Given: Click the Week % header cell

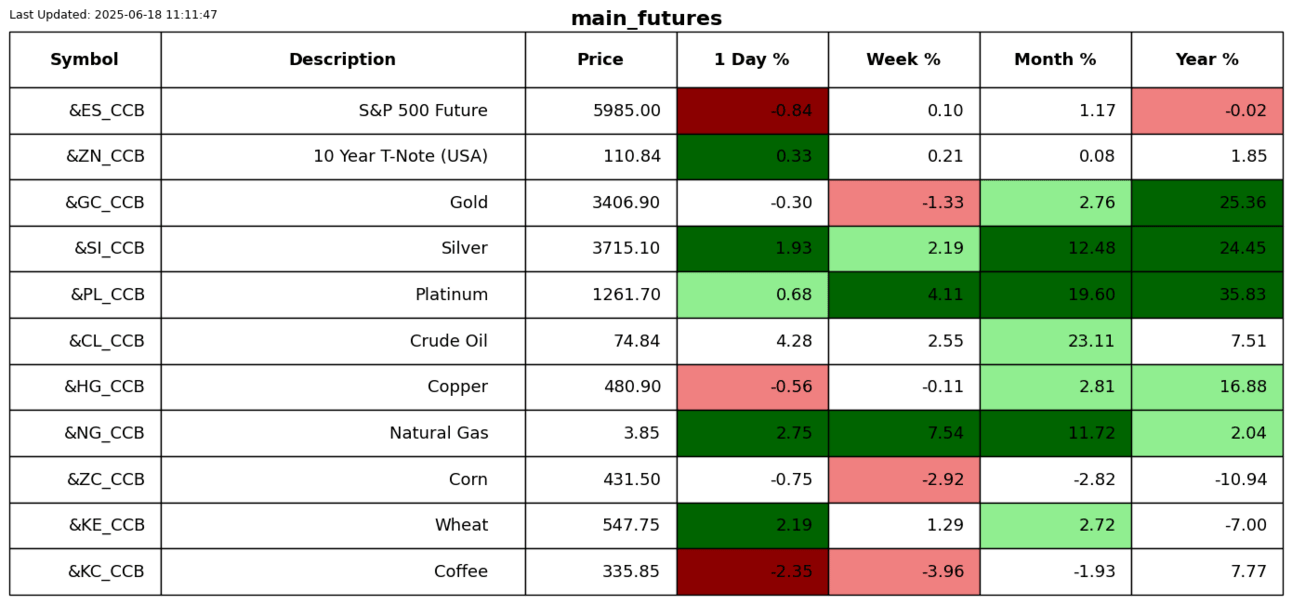Looking at the screenshot, I should (903, 60).
